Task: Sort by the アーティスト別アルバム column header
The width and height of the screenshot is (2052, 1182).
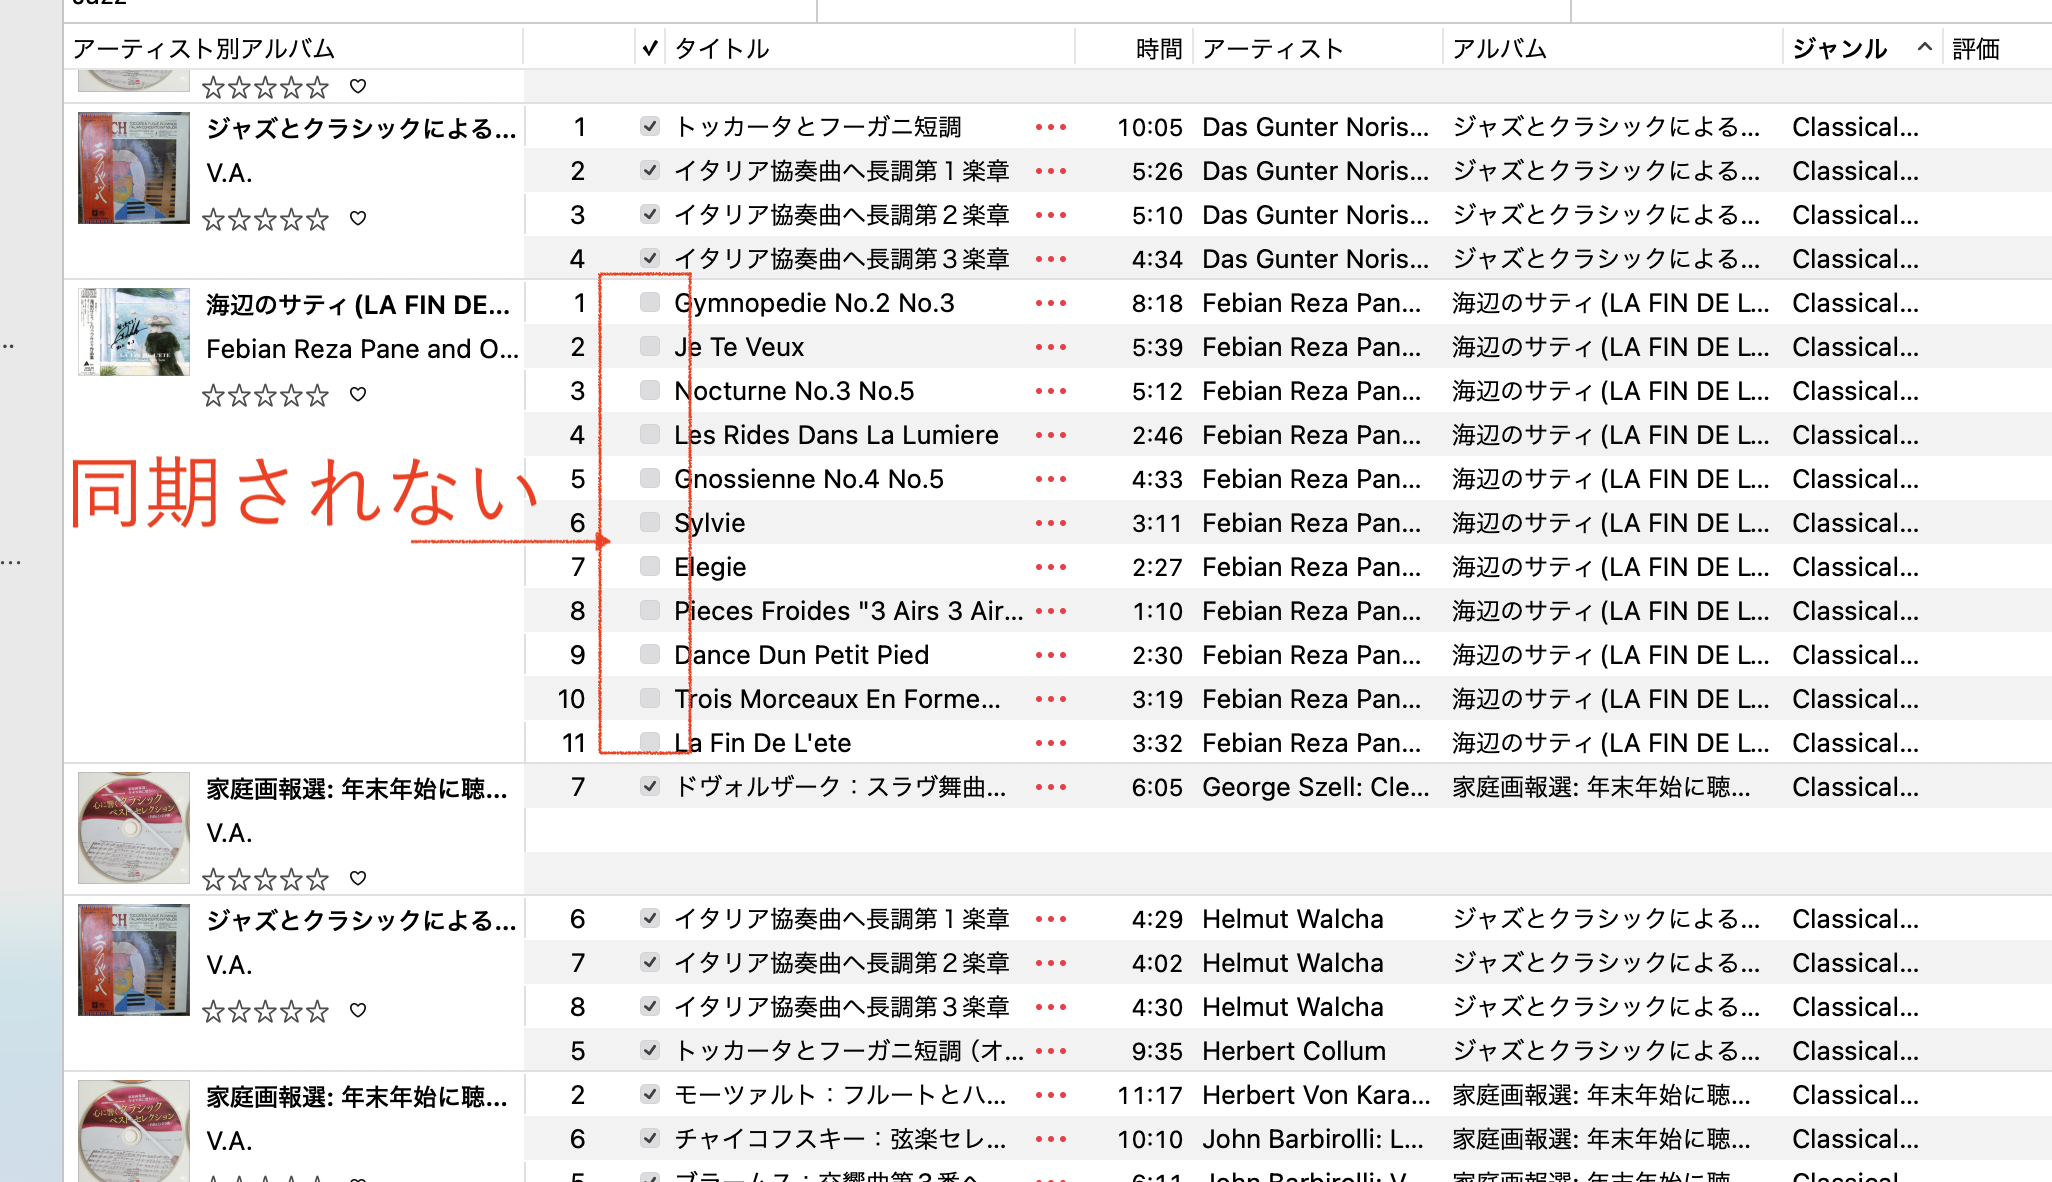Action: click(x=204, y=48)
